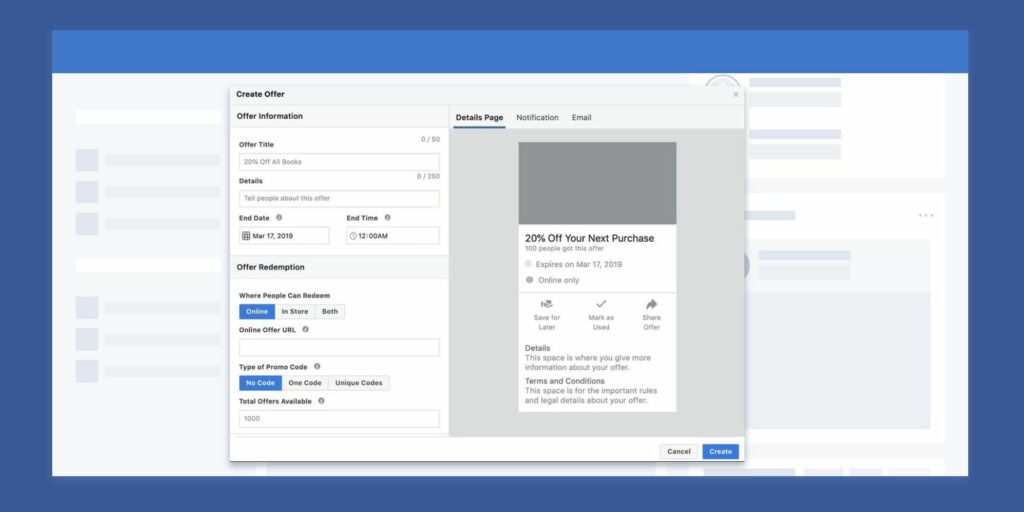Click the Mark as Used checkmark icon
The height and width of the screenshot is (512, 1024).
pos(601,304)
